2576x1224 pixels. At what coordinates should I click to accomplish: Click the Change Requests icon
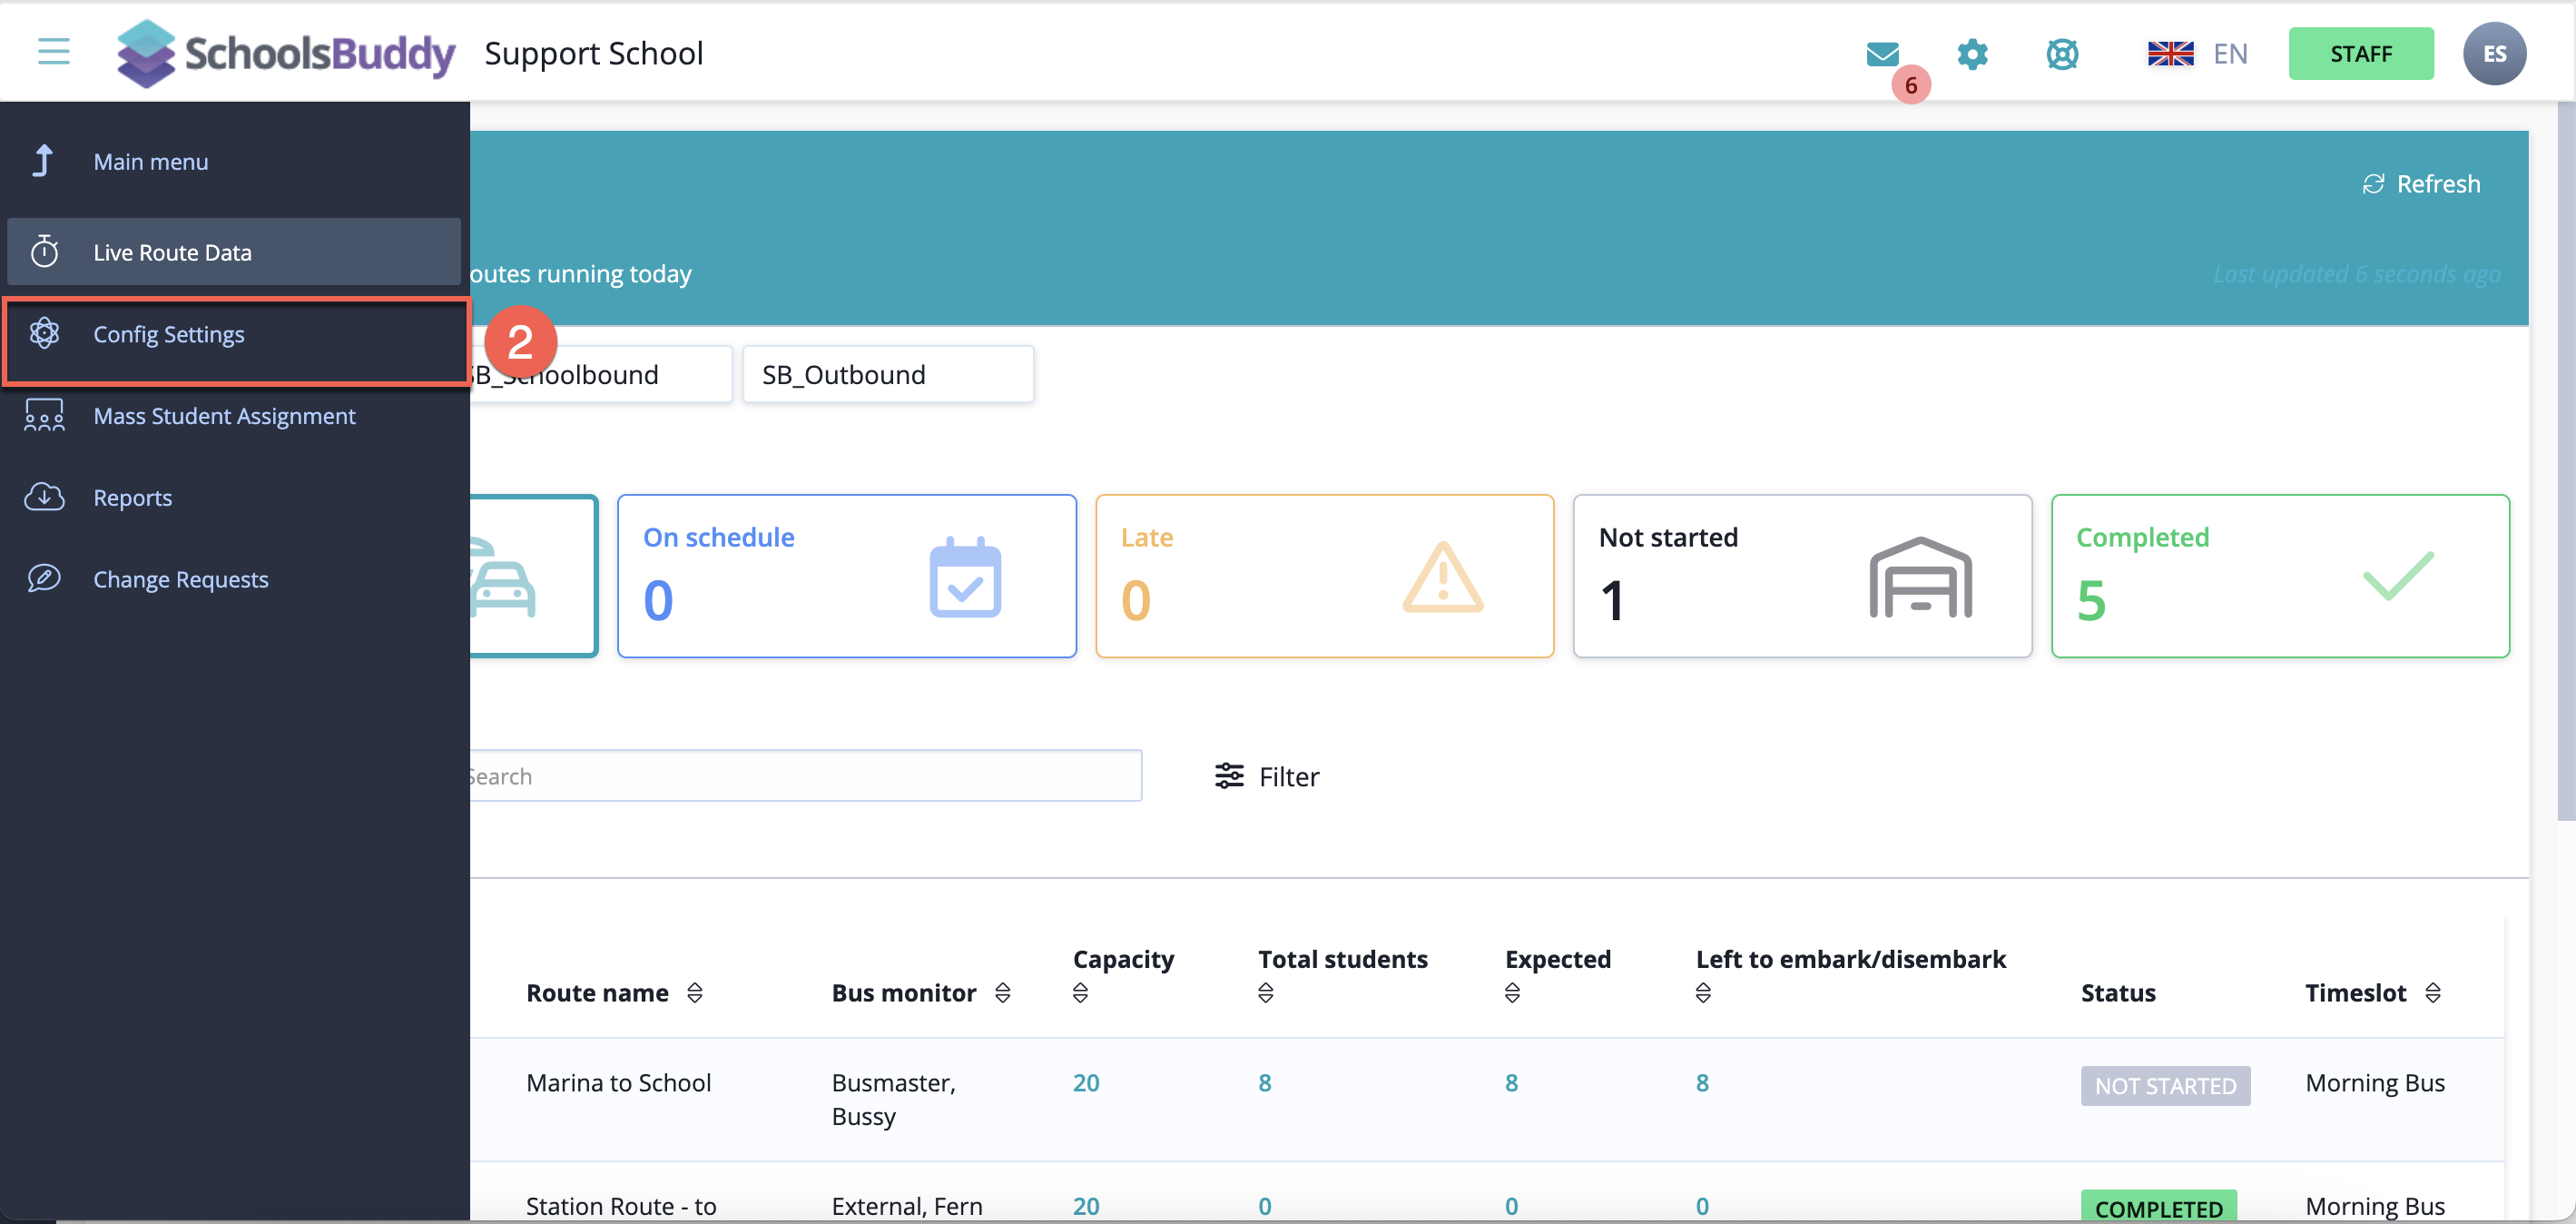(44, 579)
